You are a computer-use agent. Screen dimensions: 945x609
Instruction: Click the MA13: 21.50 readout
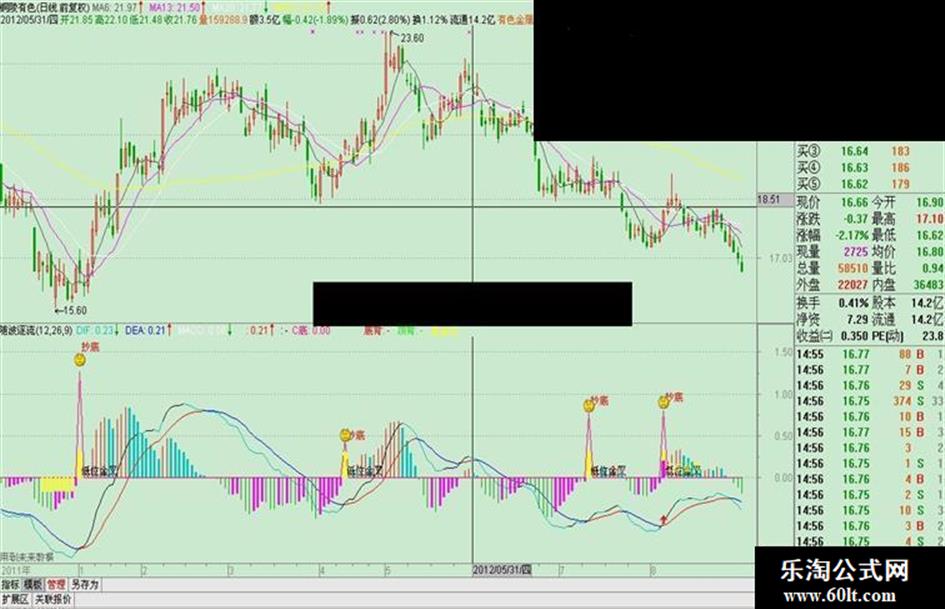(x=175, y=8)
